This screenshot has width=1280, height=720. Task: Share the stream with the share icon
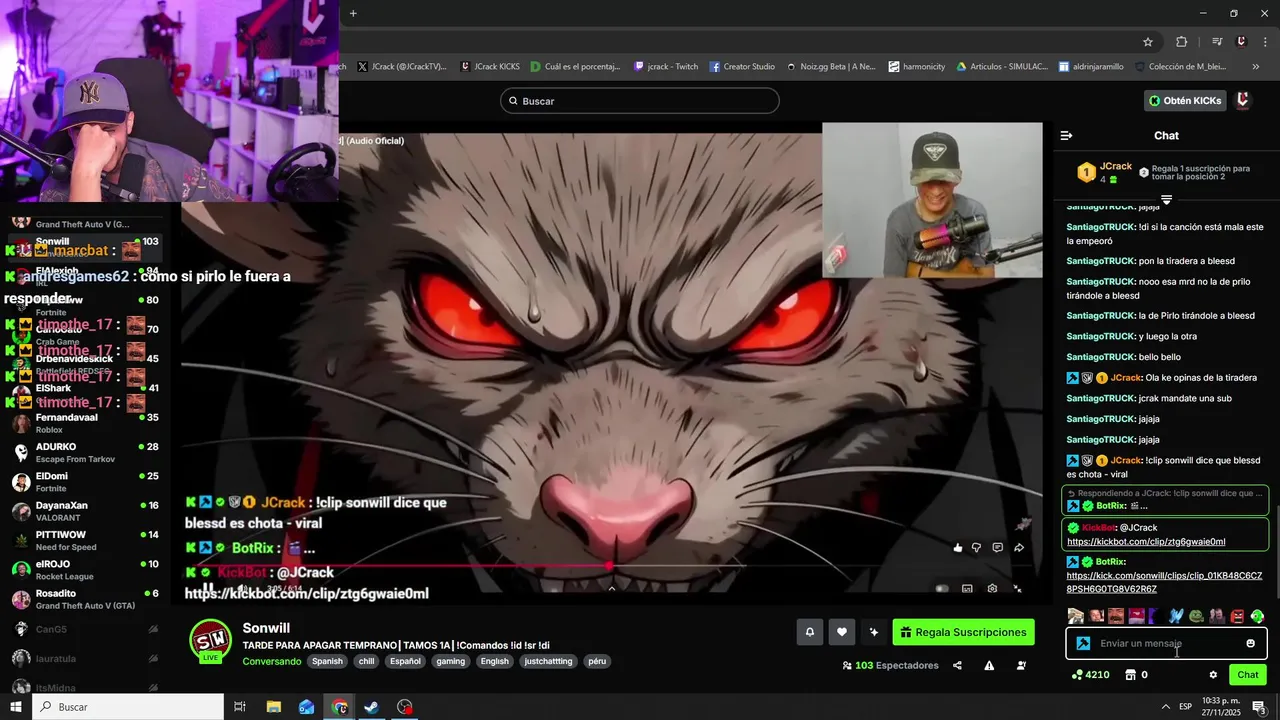[x=957, y=666]
